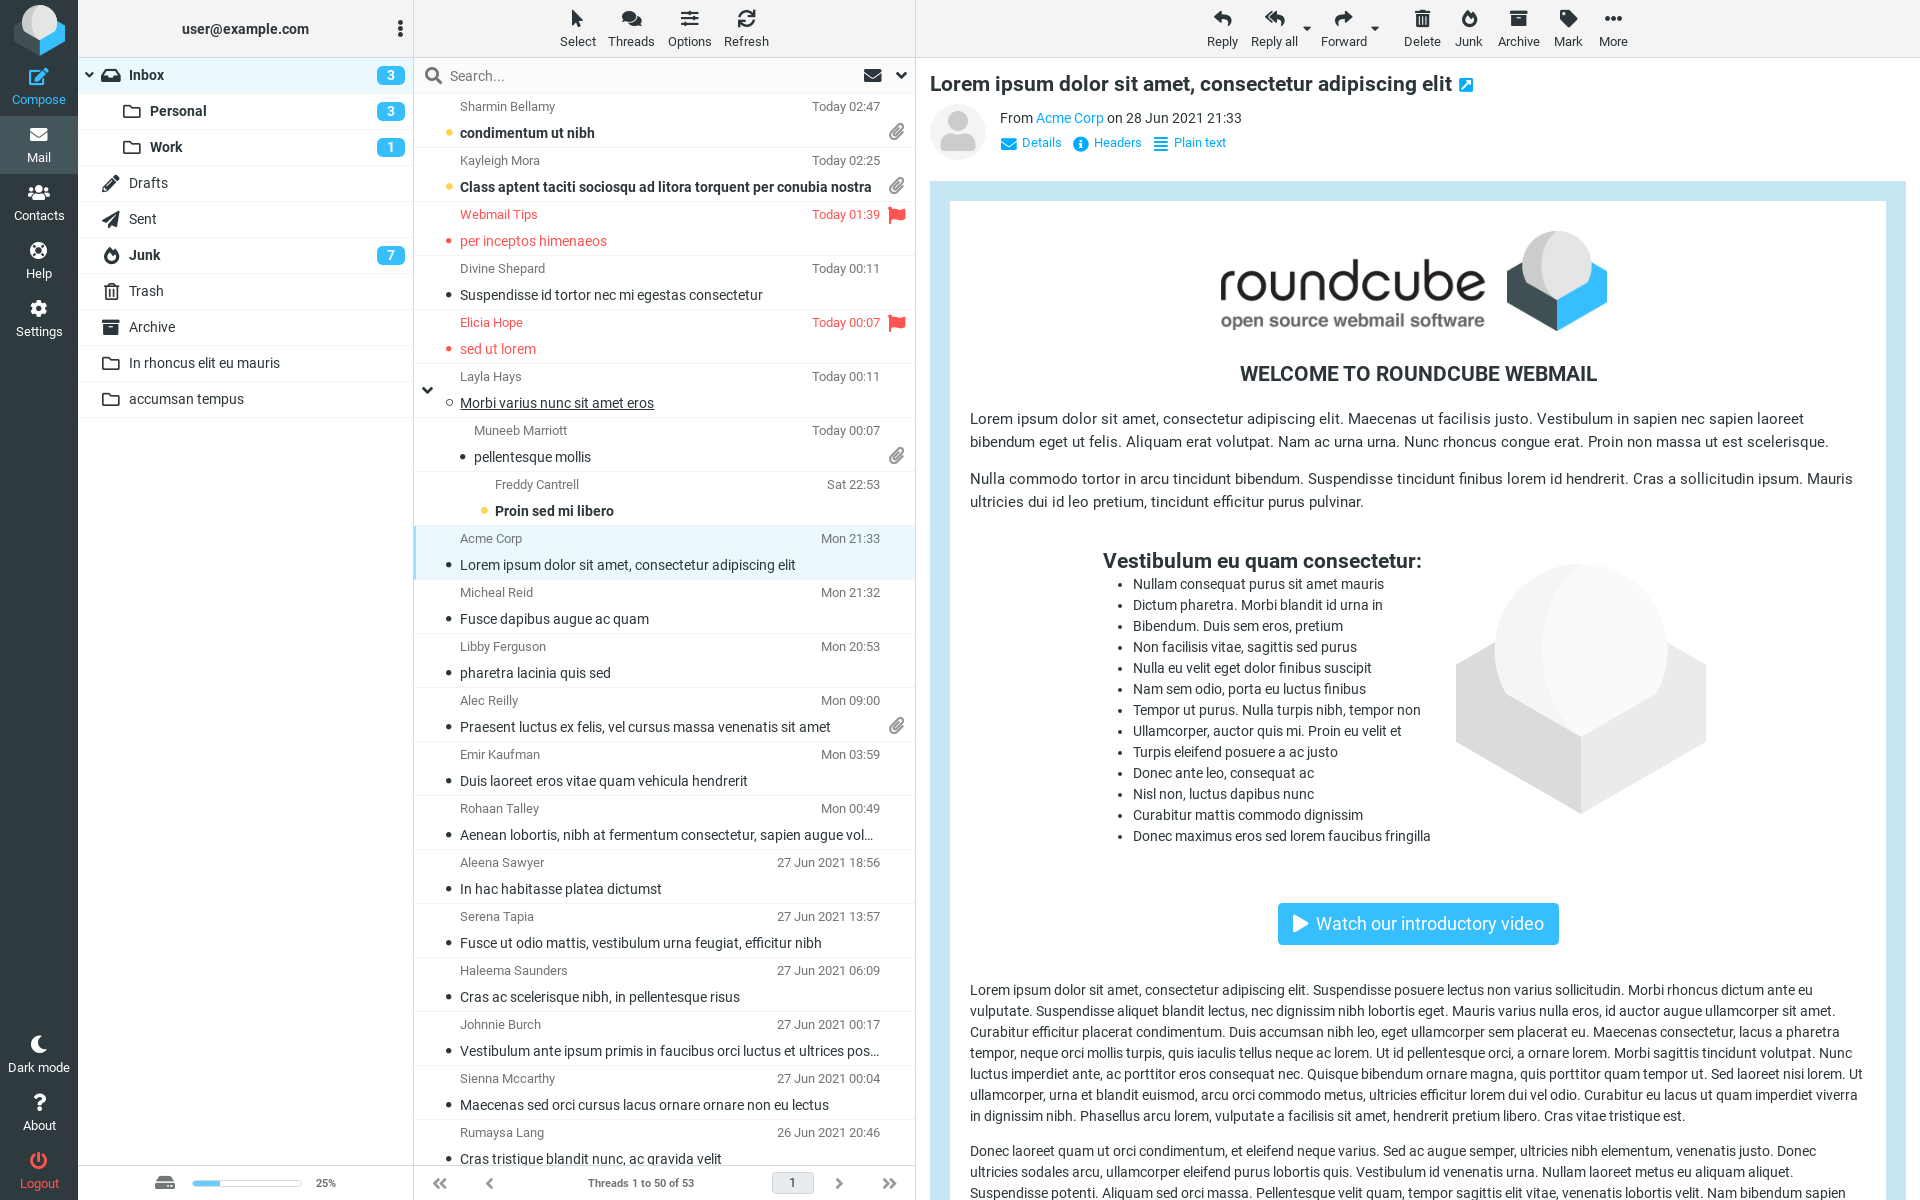The image size is (1920, 1200).
Task: Watch the introductory video button
Action: (x=1417, y=924)
